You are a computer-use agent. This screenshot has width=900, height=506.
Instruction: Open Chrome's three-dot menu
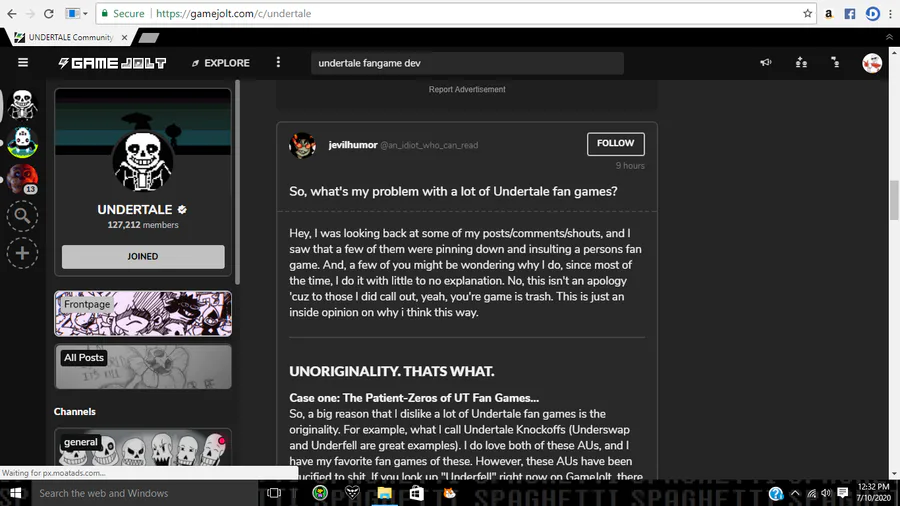pyautogui.click(x=890, y=14)
